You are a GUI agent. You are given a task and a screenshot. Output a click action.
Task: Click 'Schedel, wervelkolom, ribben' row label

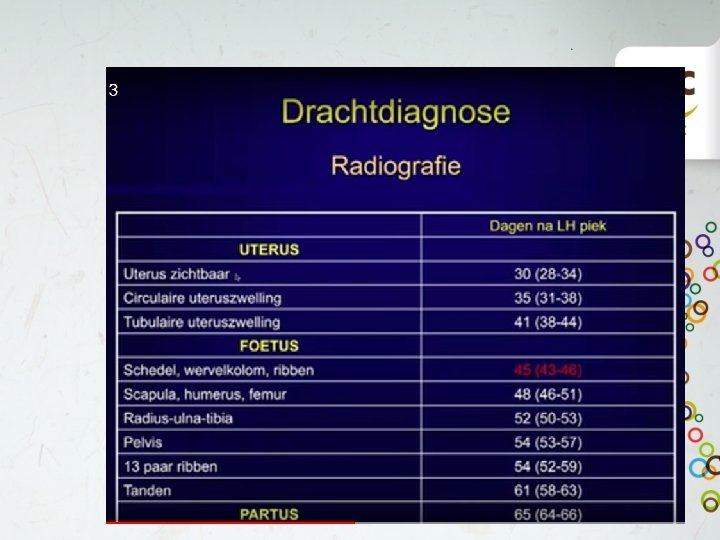pos(219,370)
